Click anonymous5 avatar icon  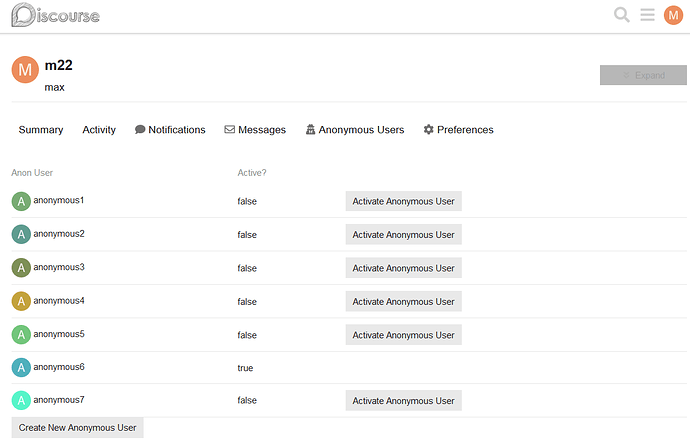[21, 335]
